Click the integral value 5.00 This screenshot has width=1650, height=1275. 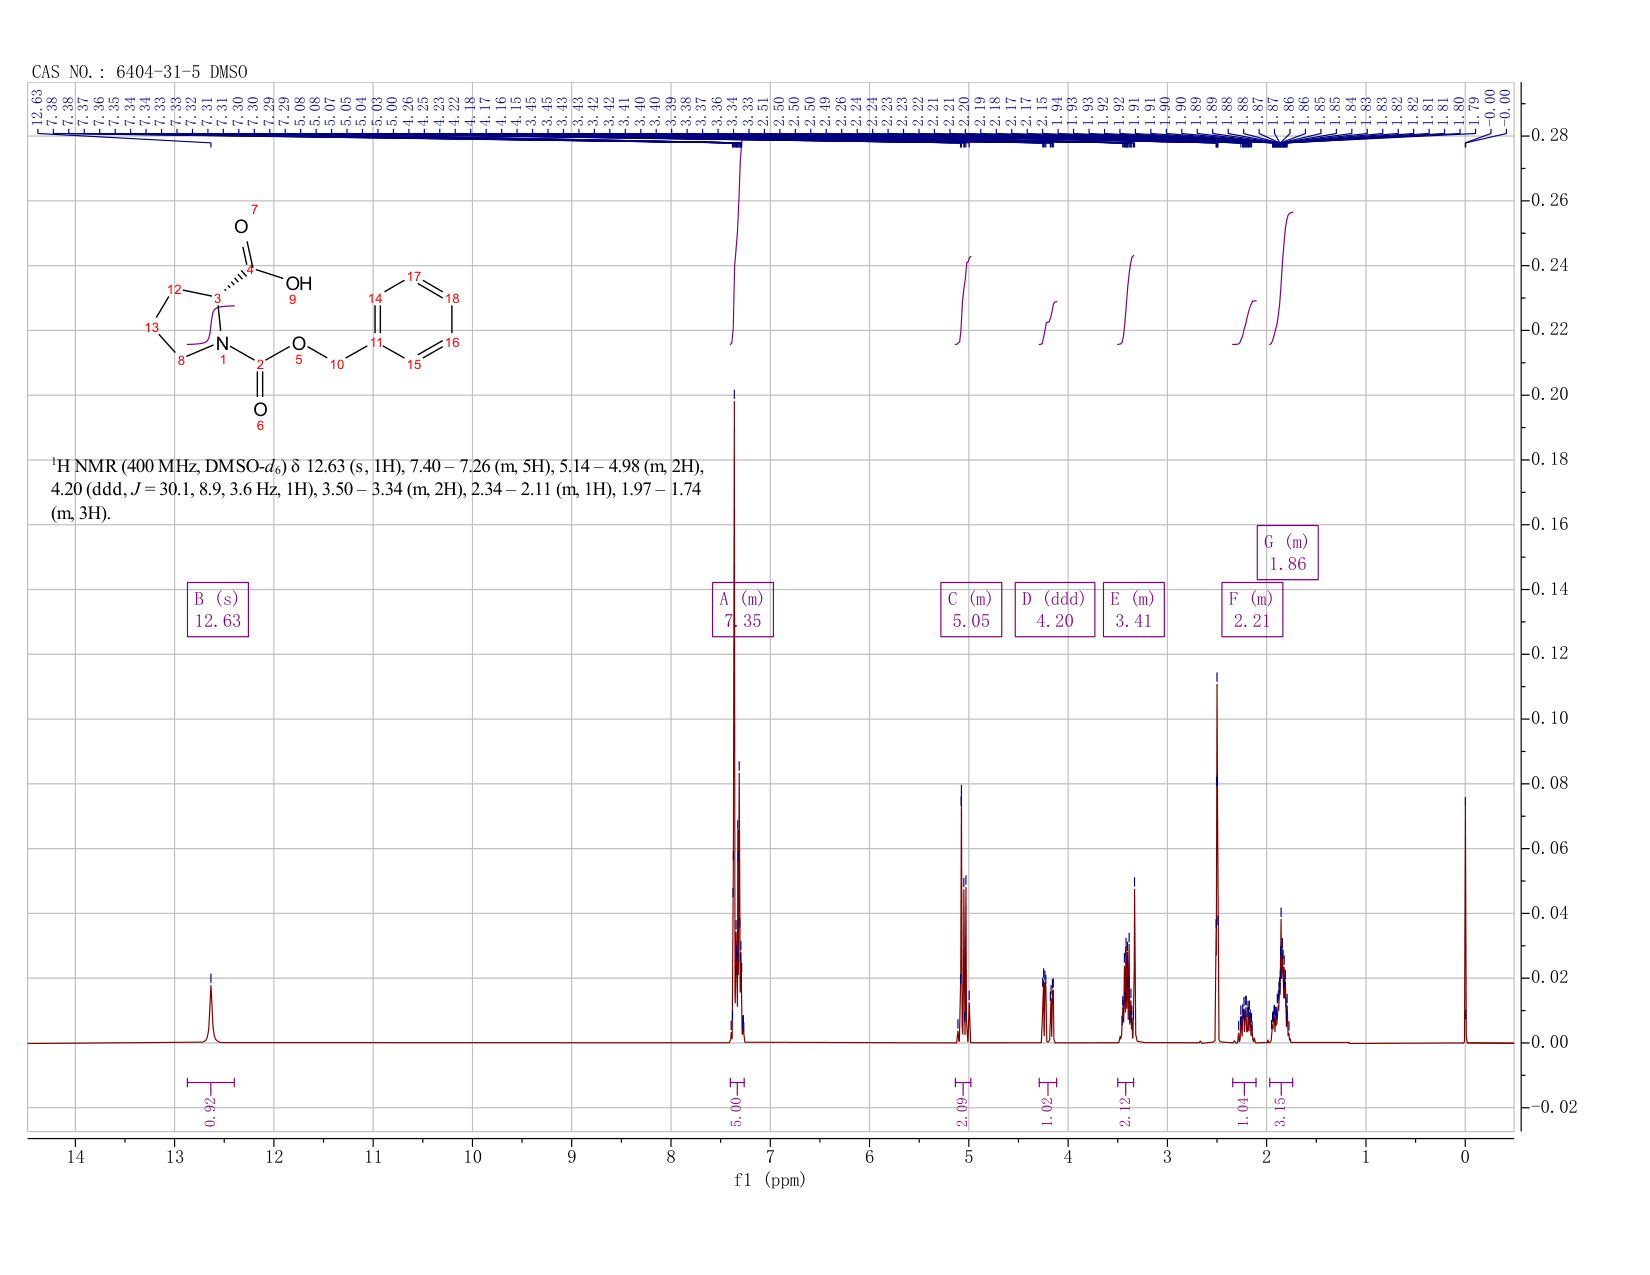pos(737,1112)
